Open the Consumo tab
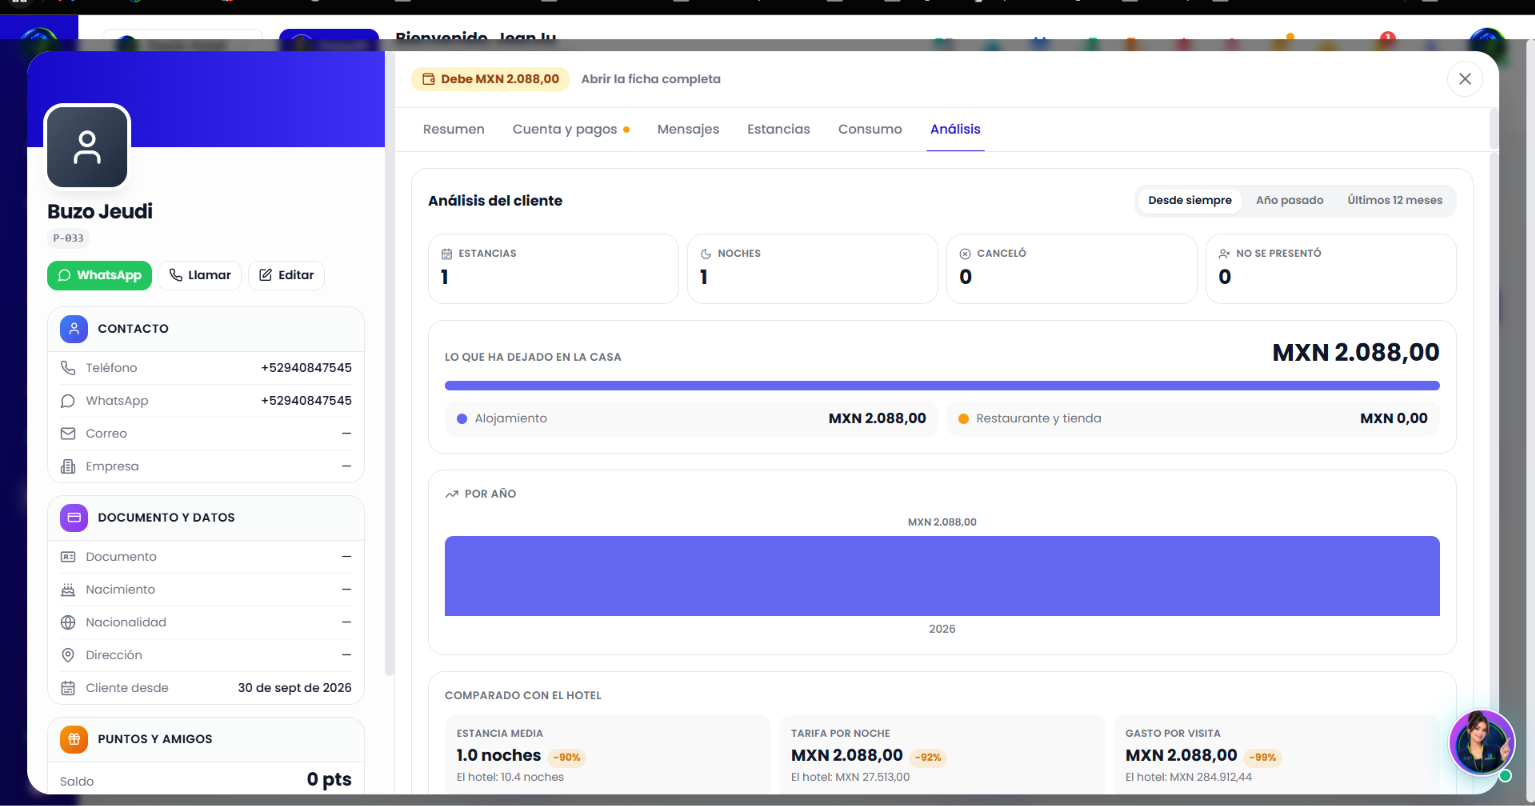 click(870, 129)
